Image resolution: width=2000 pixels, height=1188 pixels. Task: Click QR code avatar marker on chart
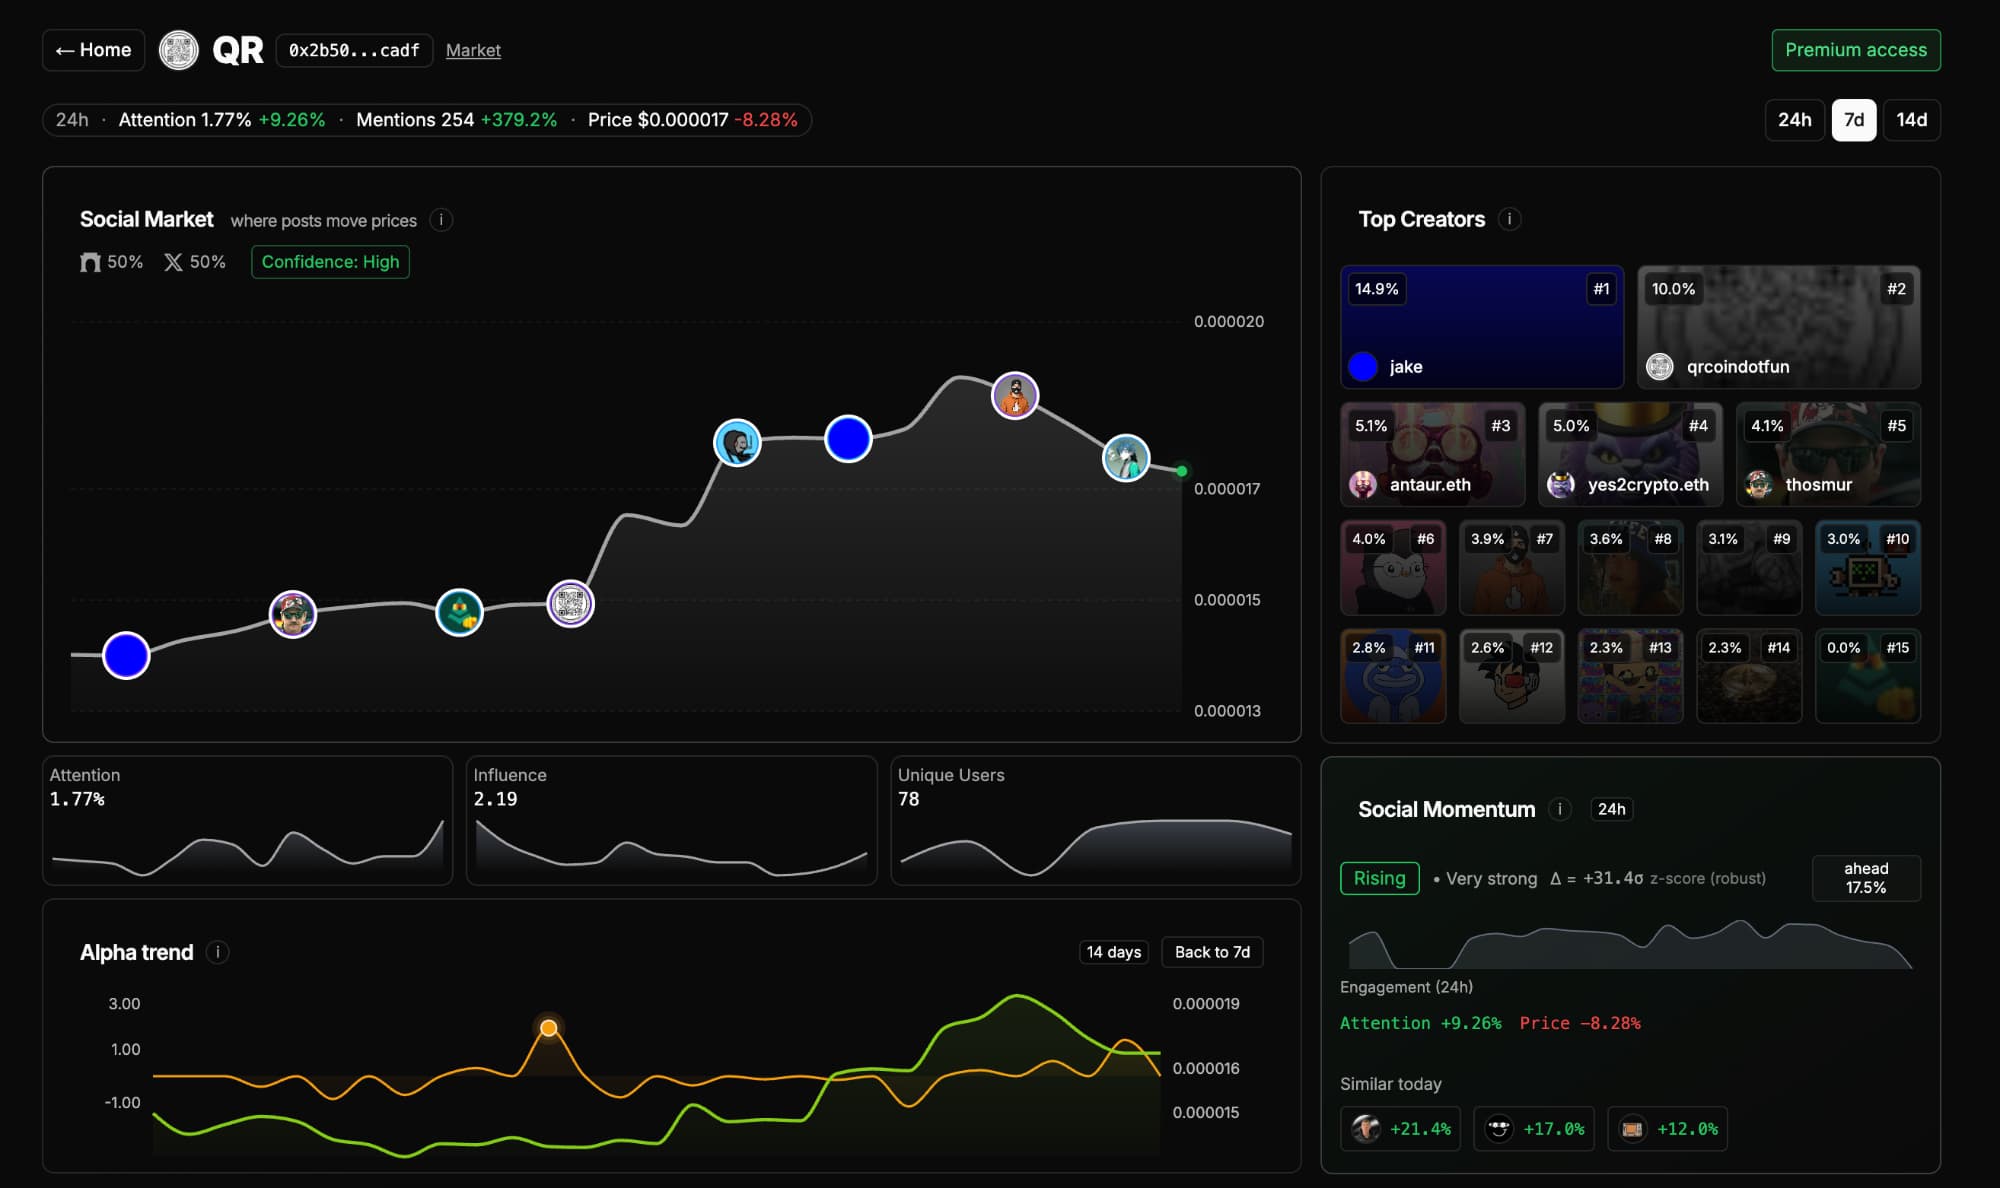tap(570, 604)
